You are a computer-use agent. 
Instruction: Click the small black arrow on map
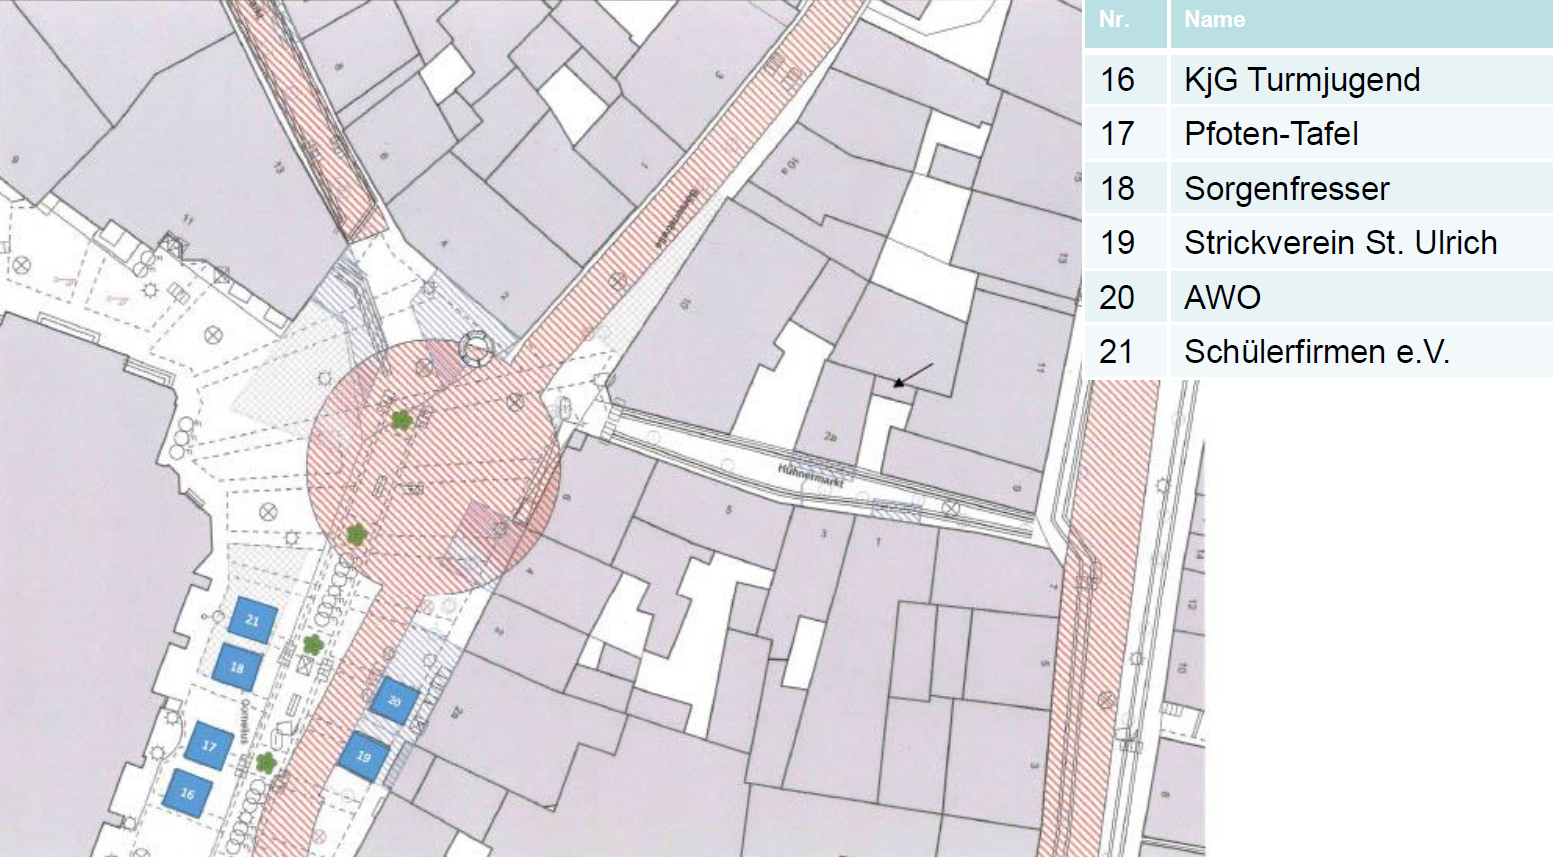pyautogui.click(x=912, y=376)
